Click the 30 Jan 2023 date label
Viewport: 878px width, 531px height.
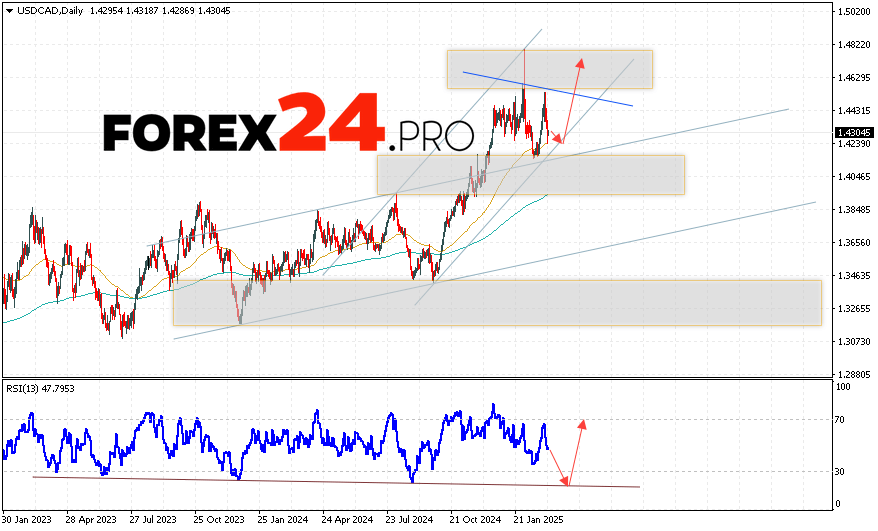point(27,521)
